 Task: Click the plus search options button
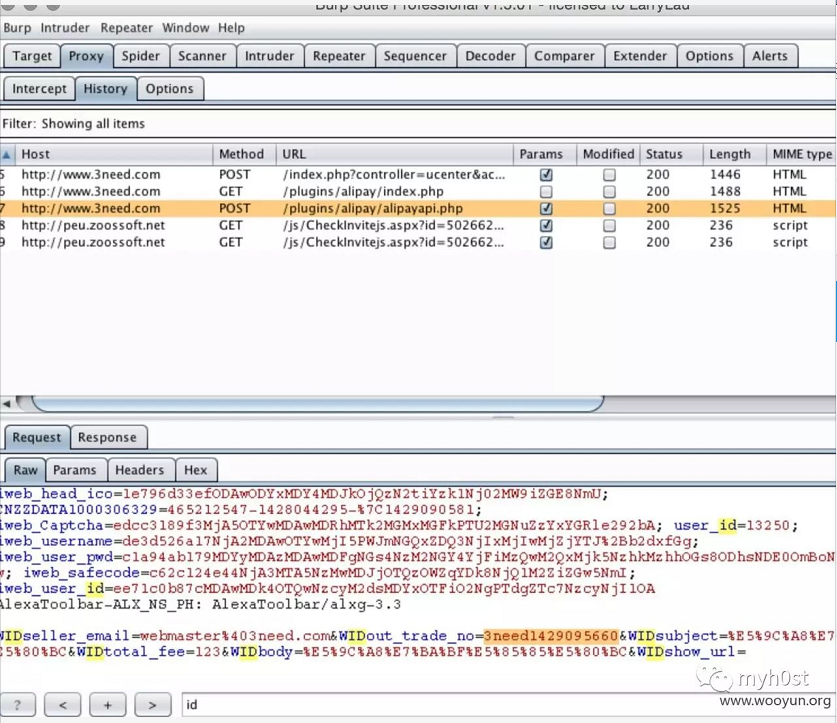click(x=107, y=705)
